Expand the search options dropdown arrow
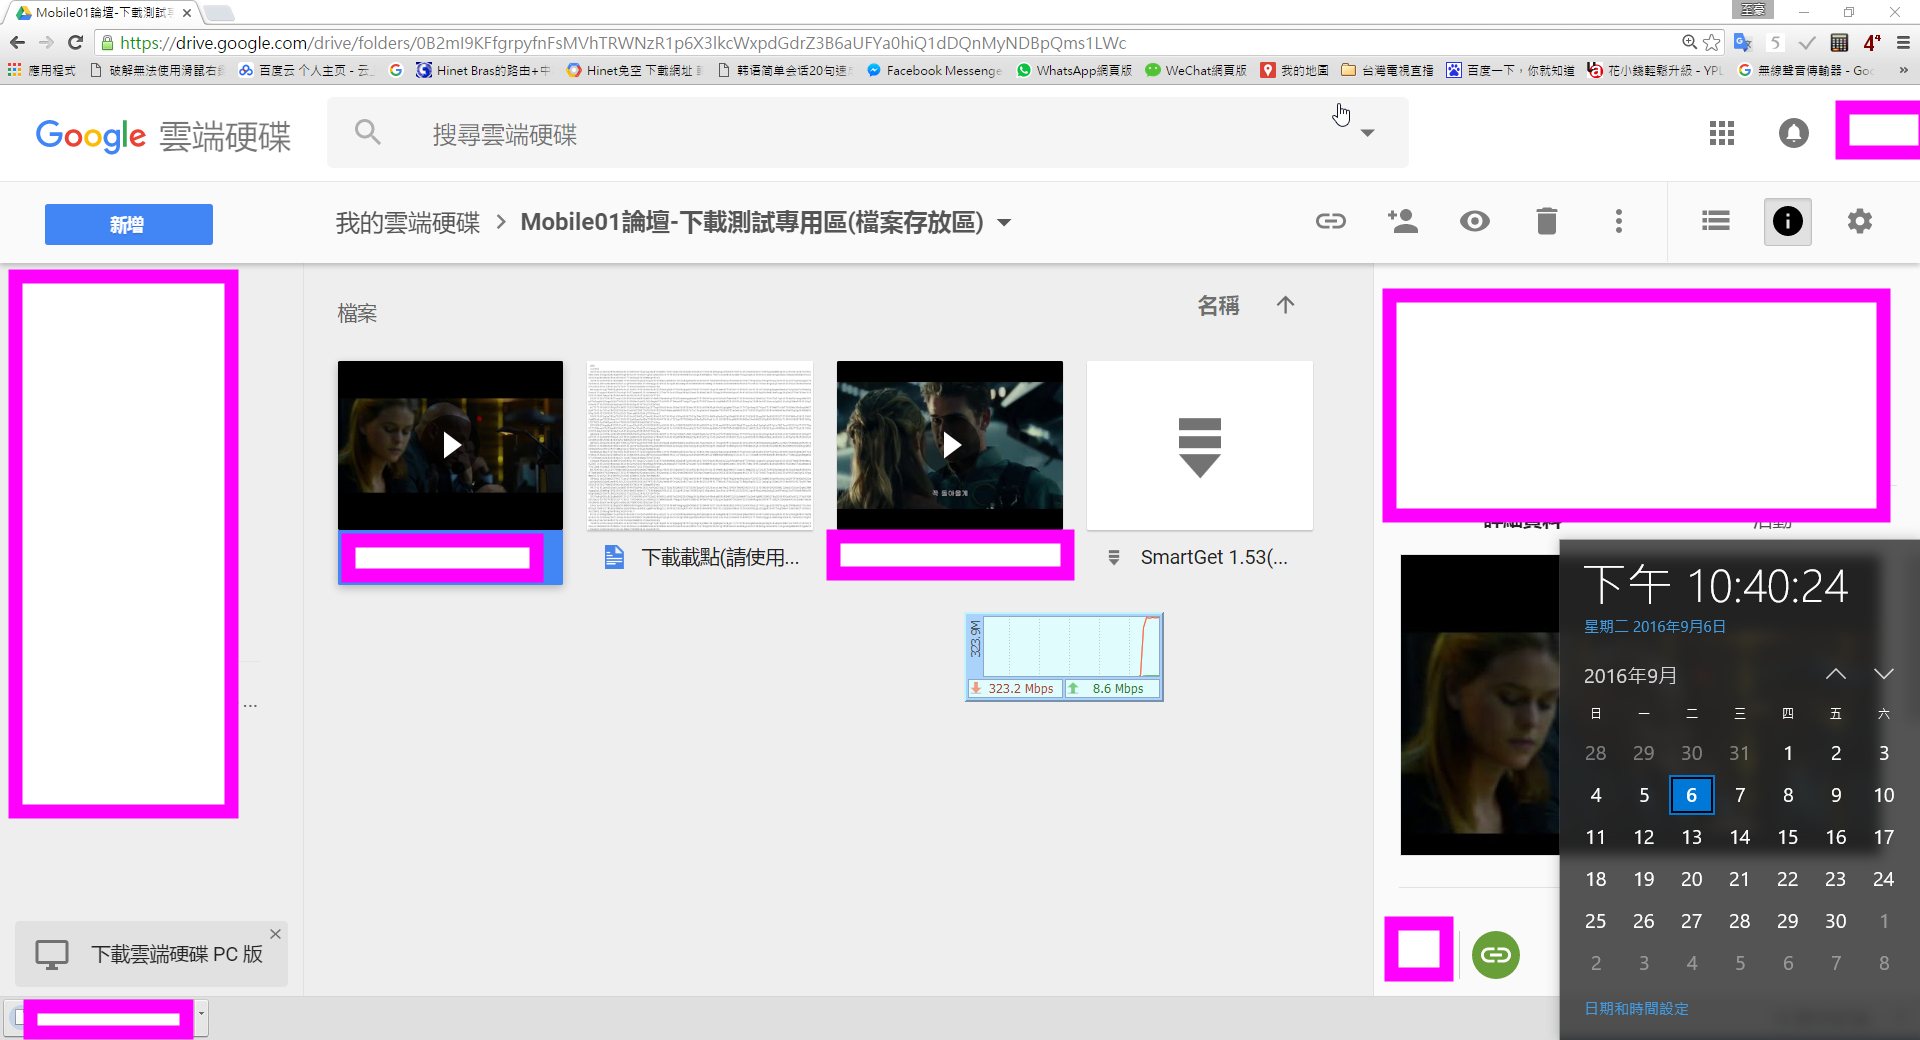 [1367, 133]
